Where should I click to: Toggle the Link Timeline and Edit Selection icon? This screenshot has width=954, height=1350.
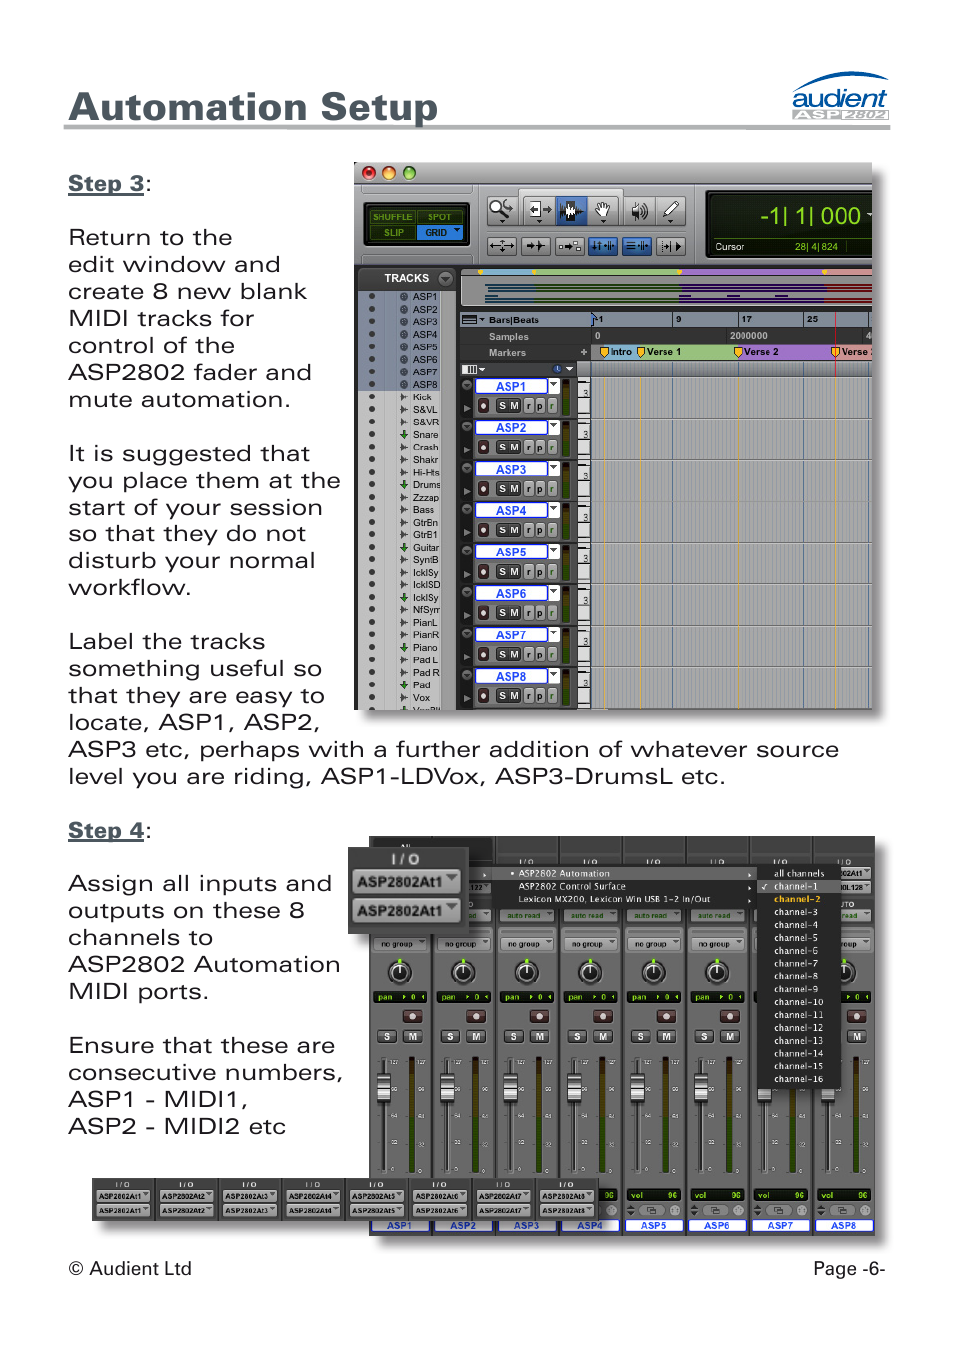[603, 246]
